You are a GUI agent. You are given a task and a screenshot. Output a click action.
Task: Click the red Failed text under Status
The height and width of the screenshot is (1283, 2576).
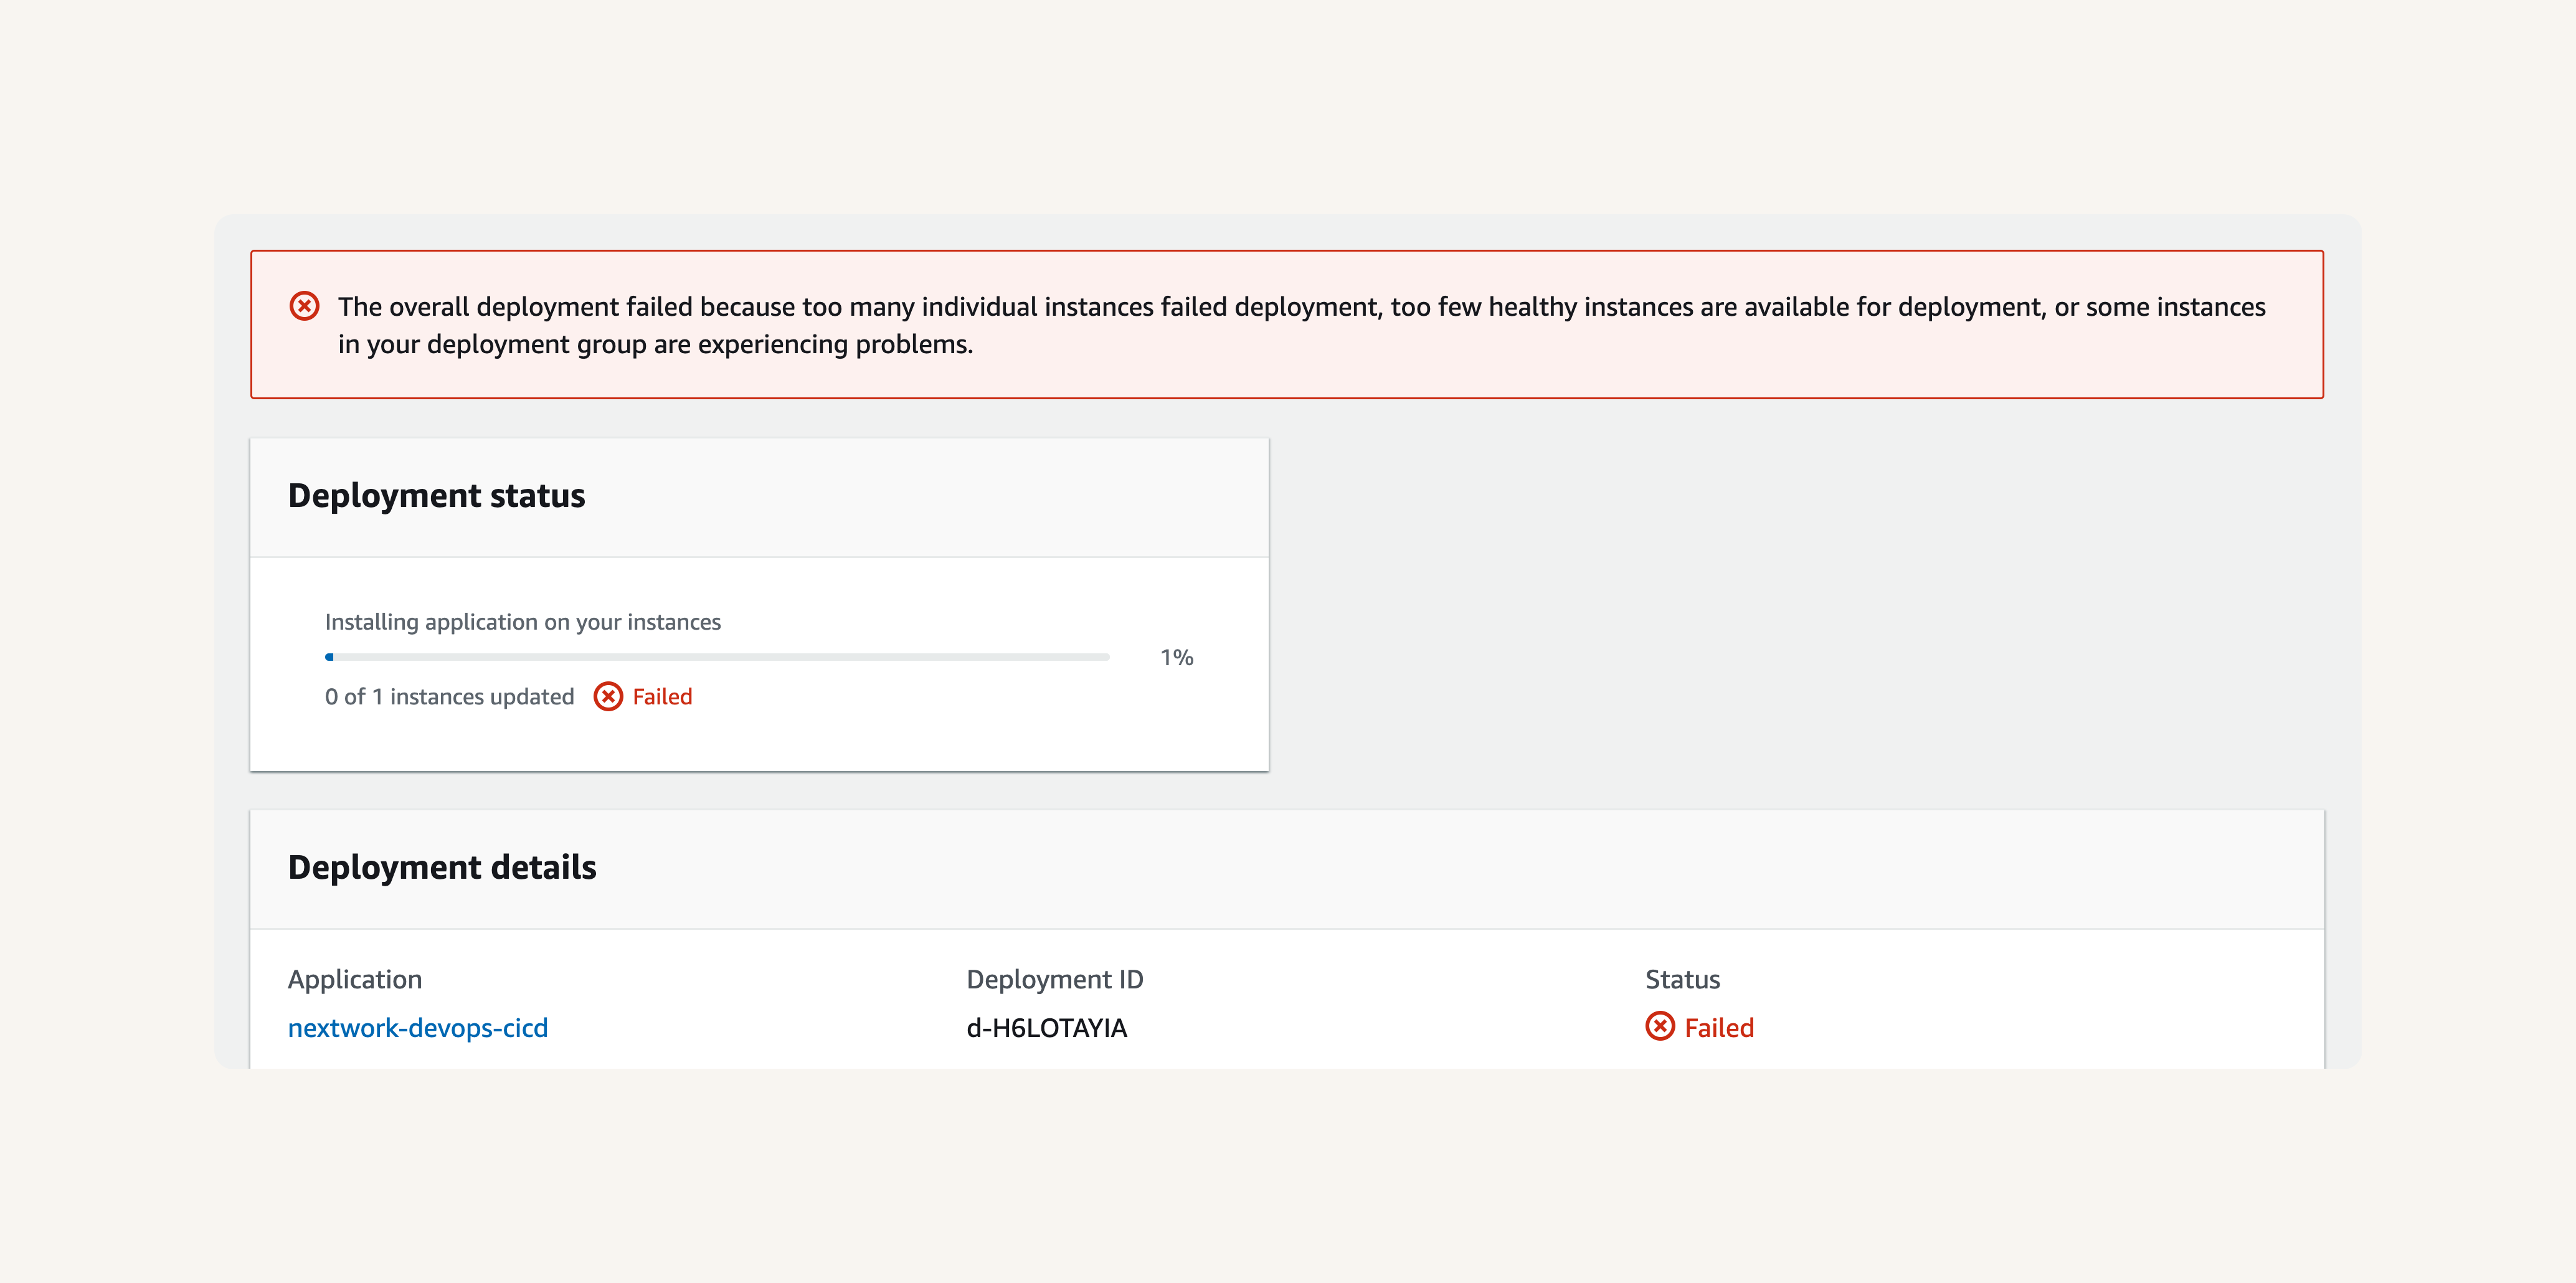click(x=1719, y=1028)
